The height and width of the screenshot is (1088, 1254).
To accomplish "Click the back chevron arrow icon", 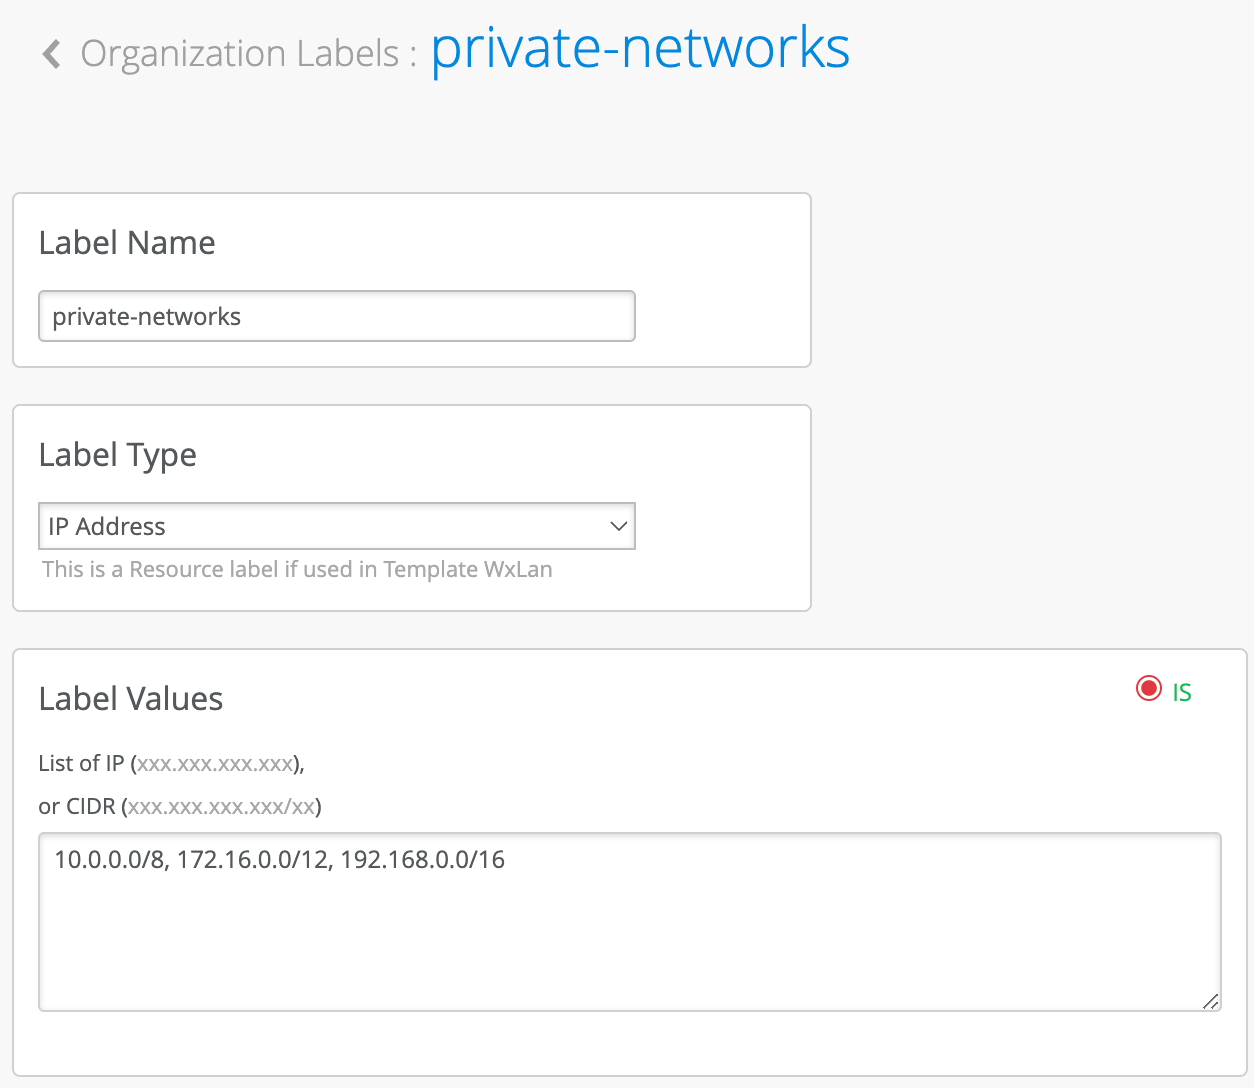I will click(52, 54).
